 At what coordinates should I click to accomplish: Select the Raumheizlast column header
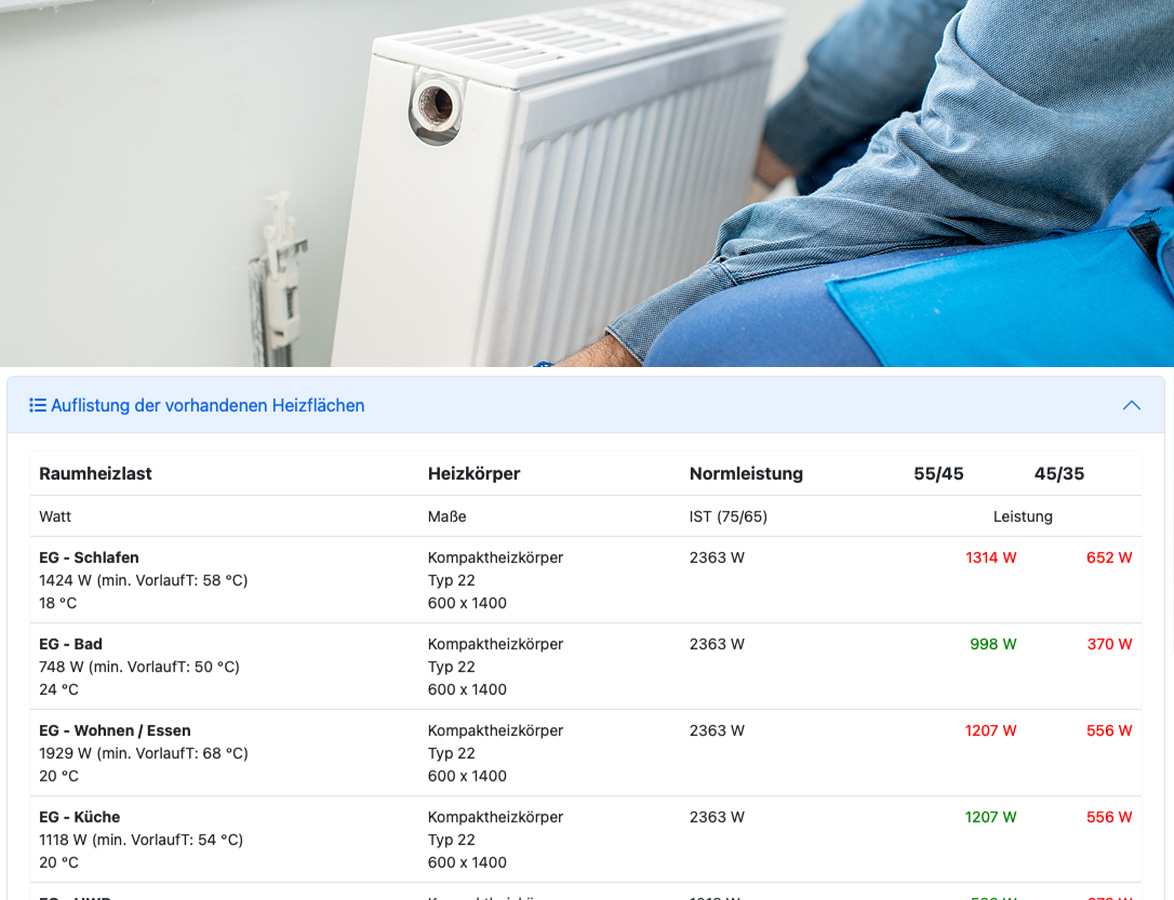[95, 474]
